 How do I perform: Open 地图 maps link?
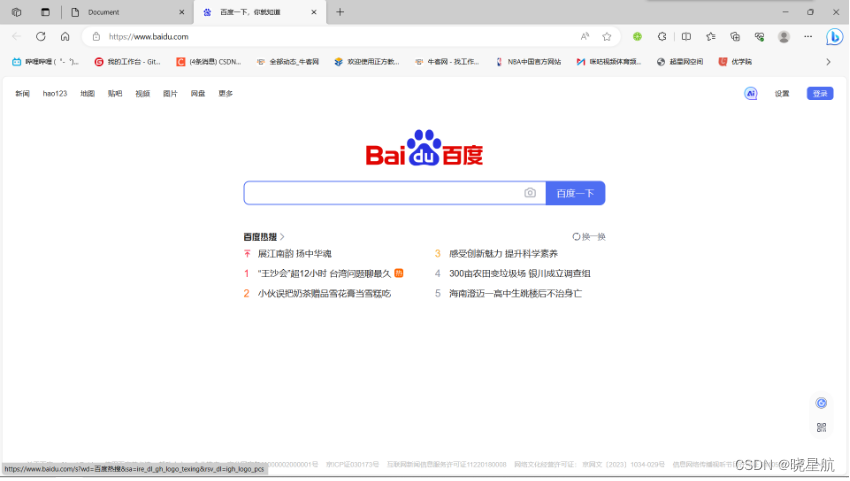click(x=87, y=93)
